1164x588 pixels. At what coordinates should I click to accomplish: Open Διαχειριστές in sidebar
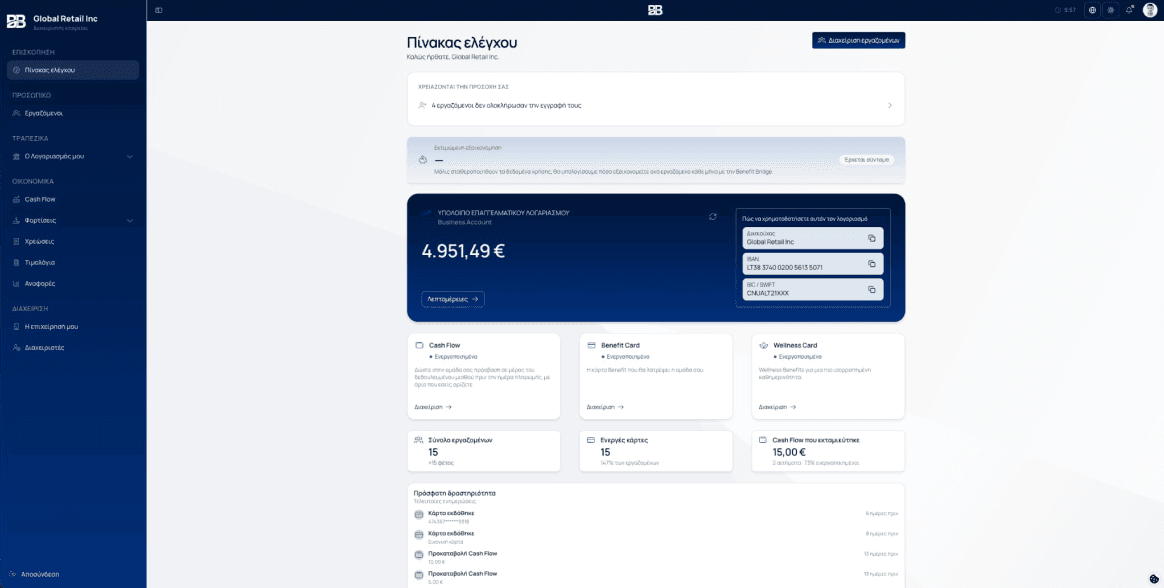coord(73,347)
